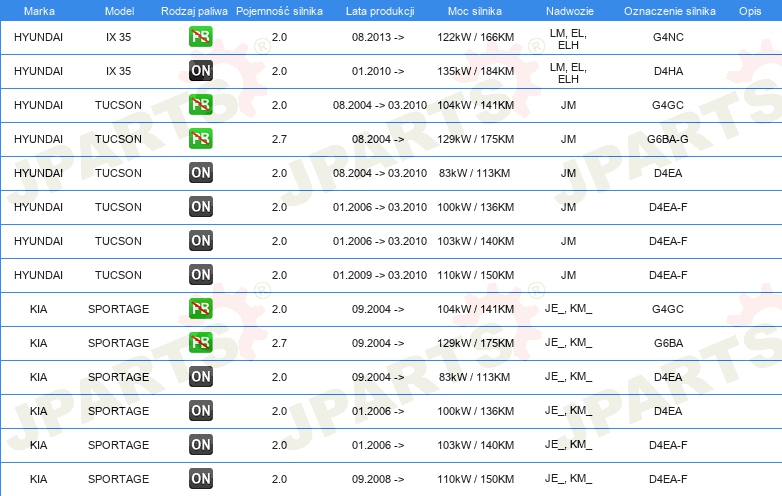
Task: Click the ON icon in Tucson 110kW / 150KM row
Action: point(200,275)
